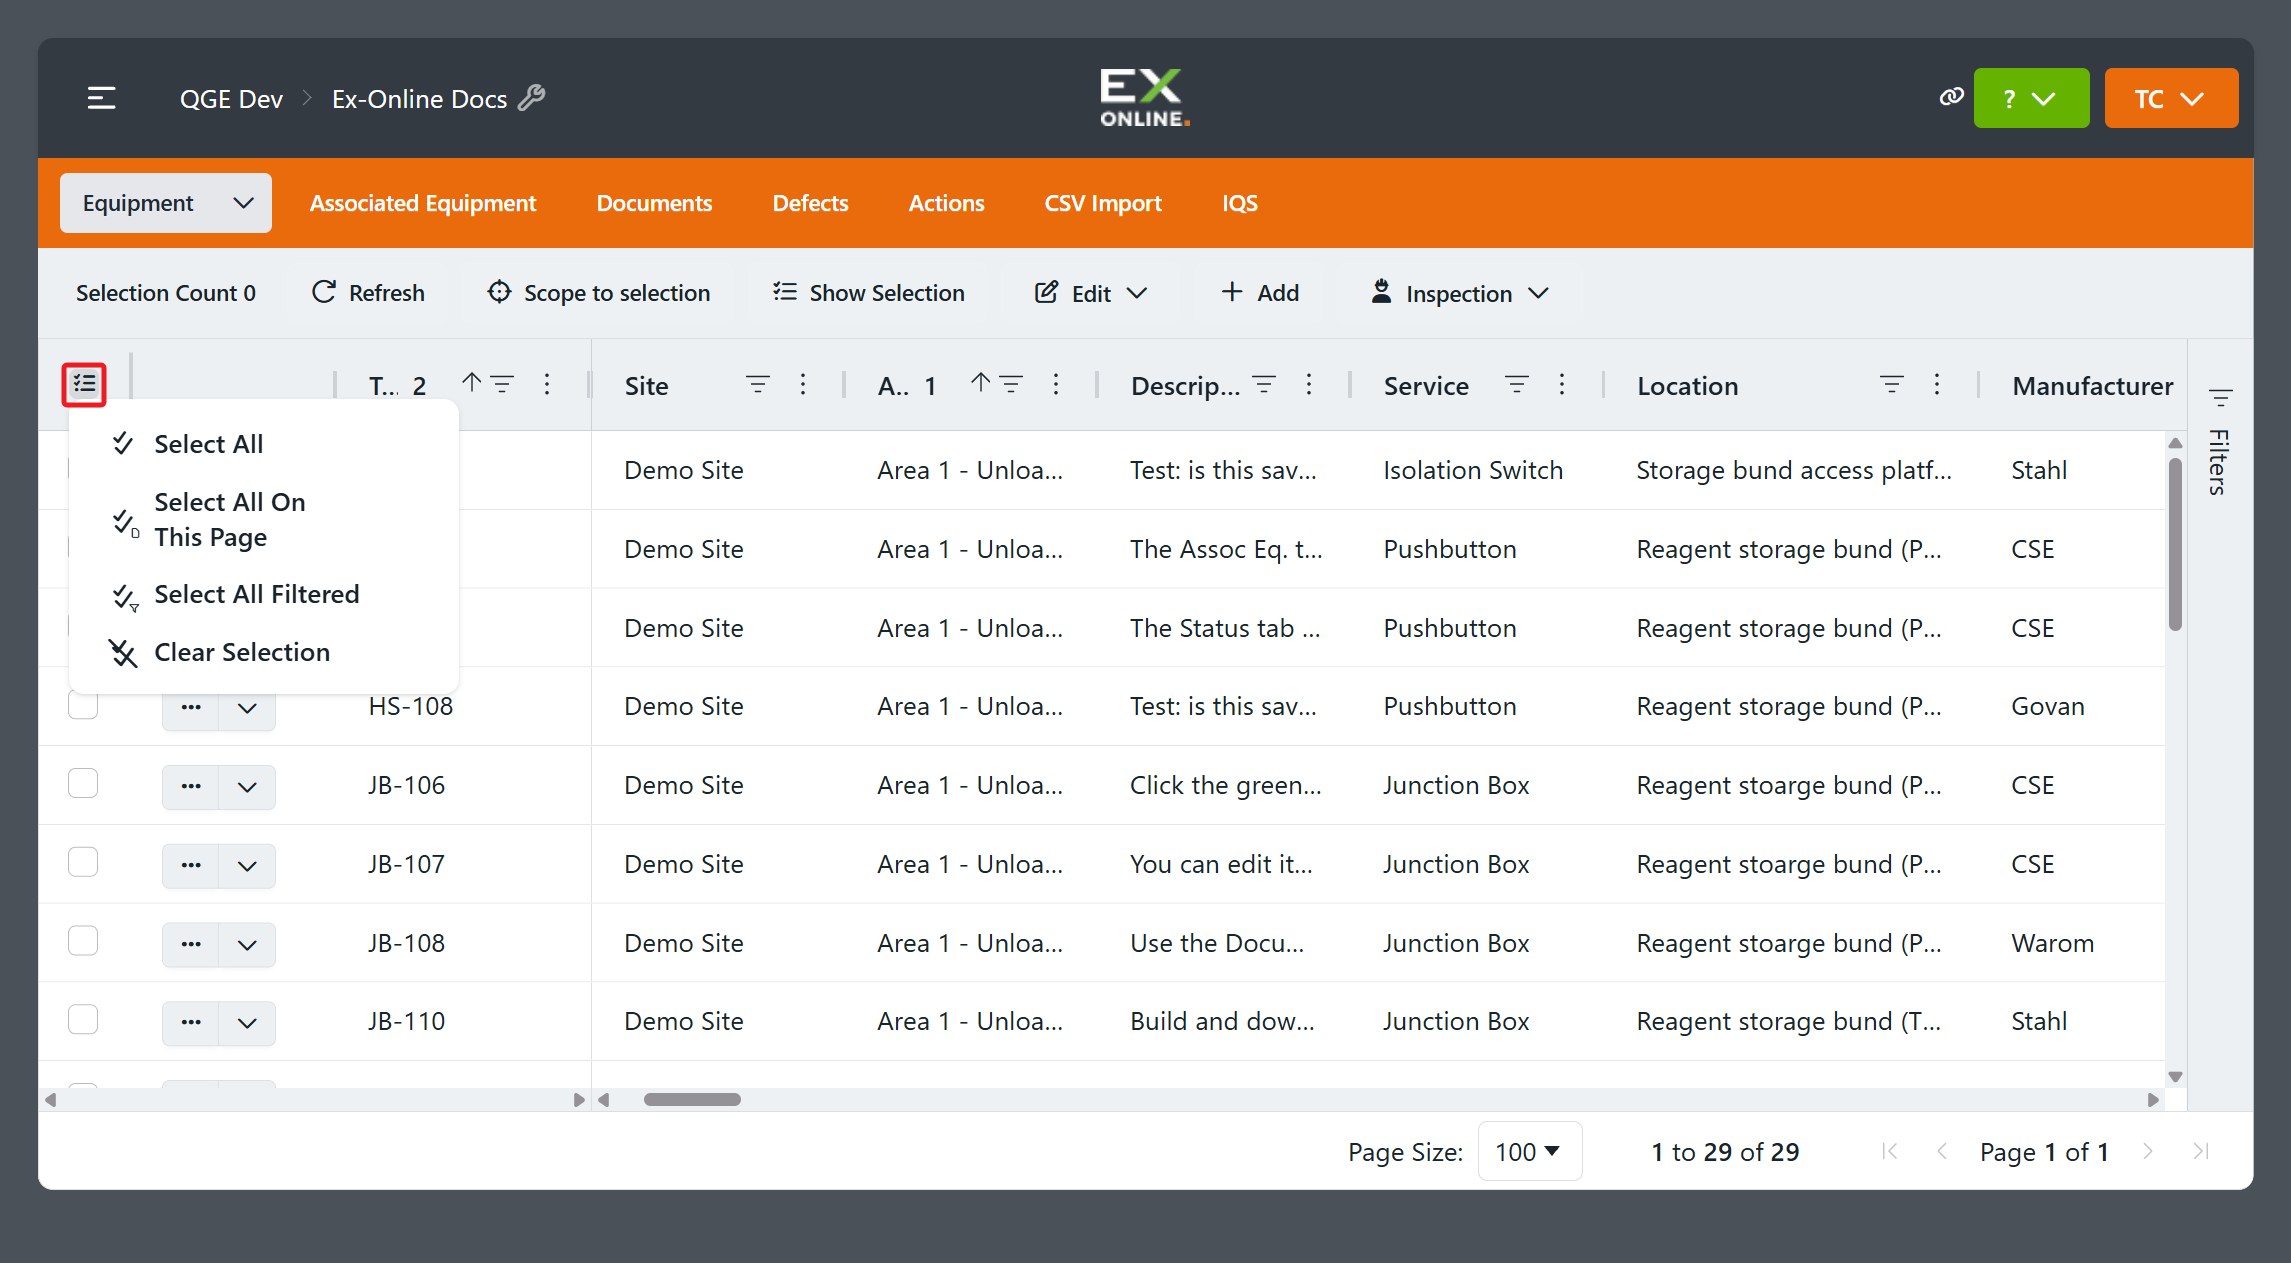The width and height of the screenshot is (2291, 1263).
Task: Open Description column three-dot menu
Action: [x=1309, y=385]
